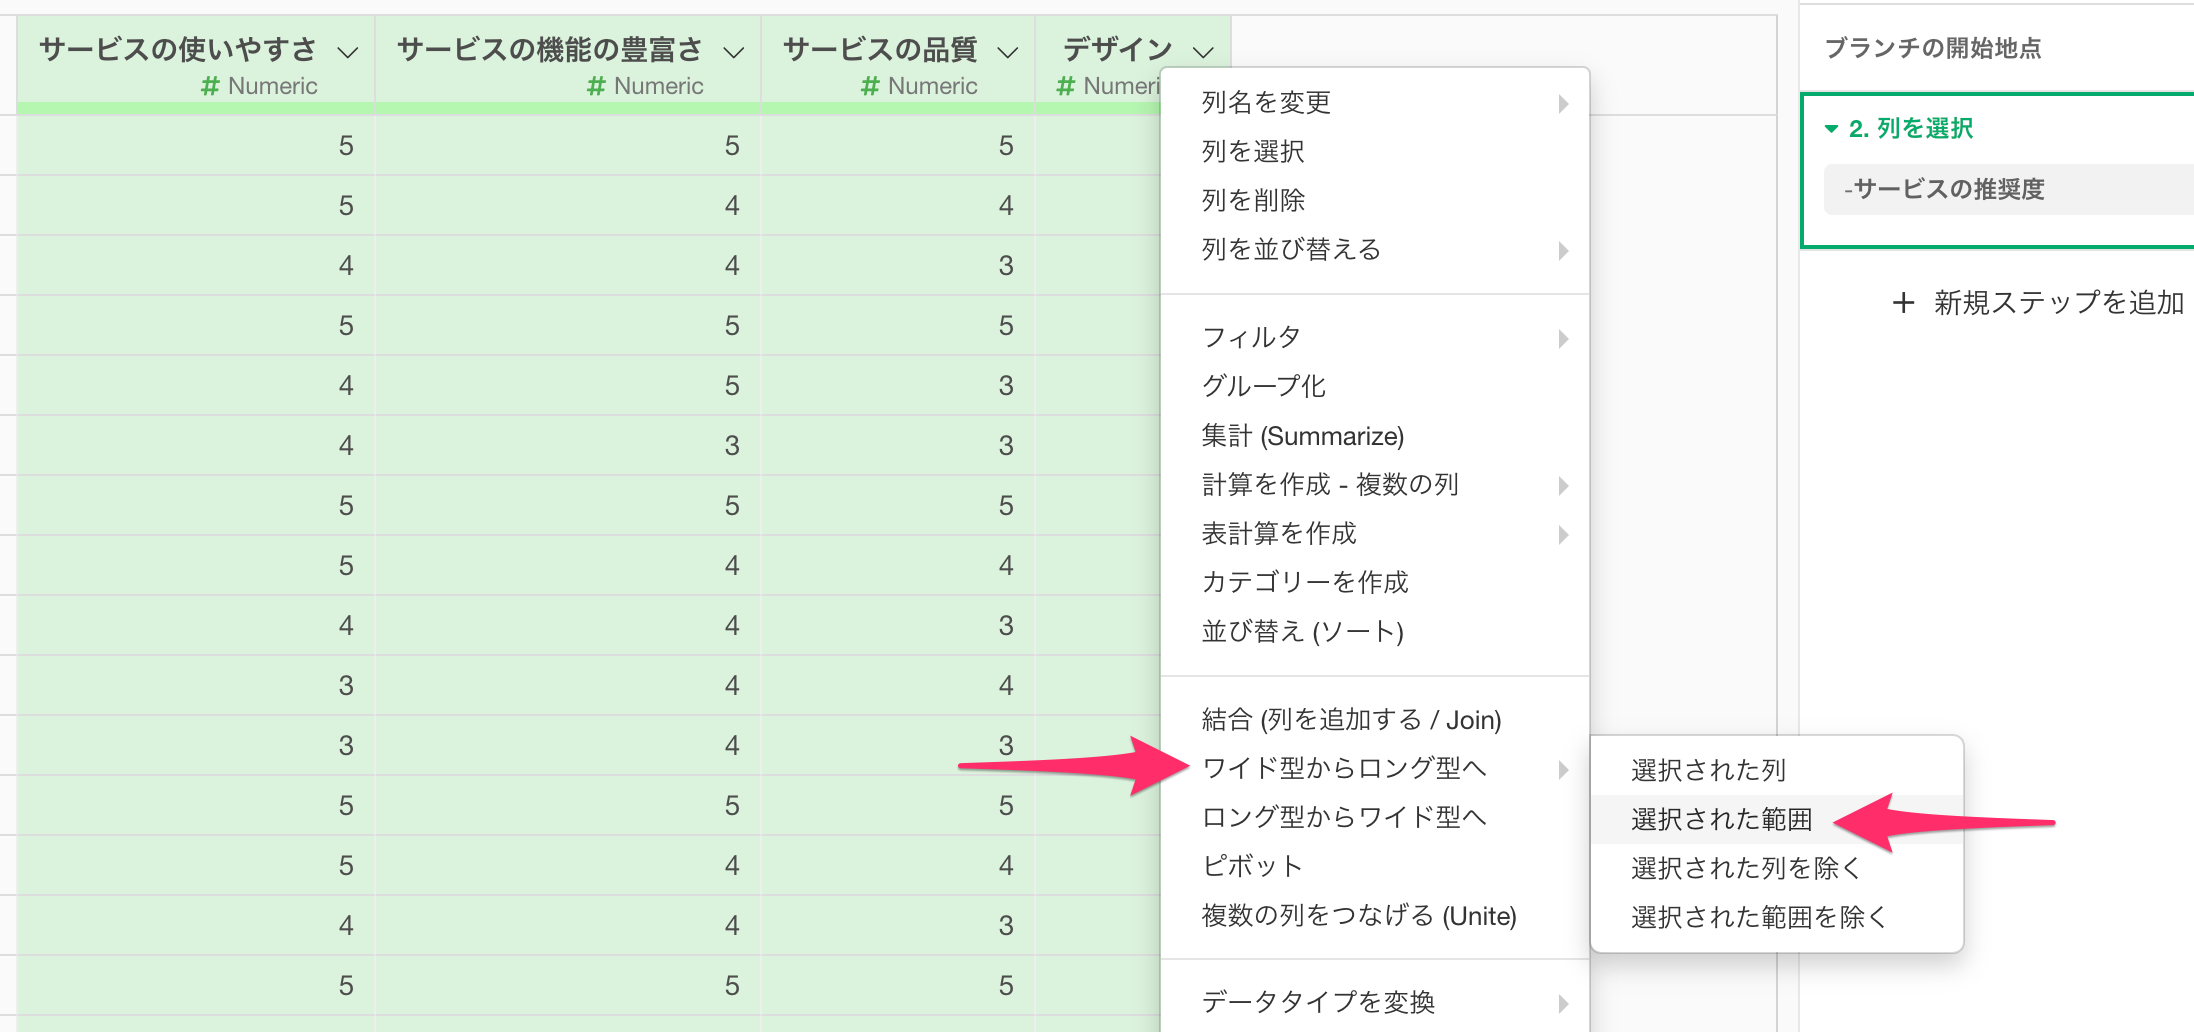Screen dimensions: 2194x1032
Task: Select the -サービスの推奨度 step token
Action: point(2008,189)
